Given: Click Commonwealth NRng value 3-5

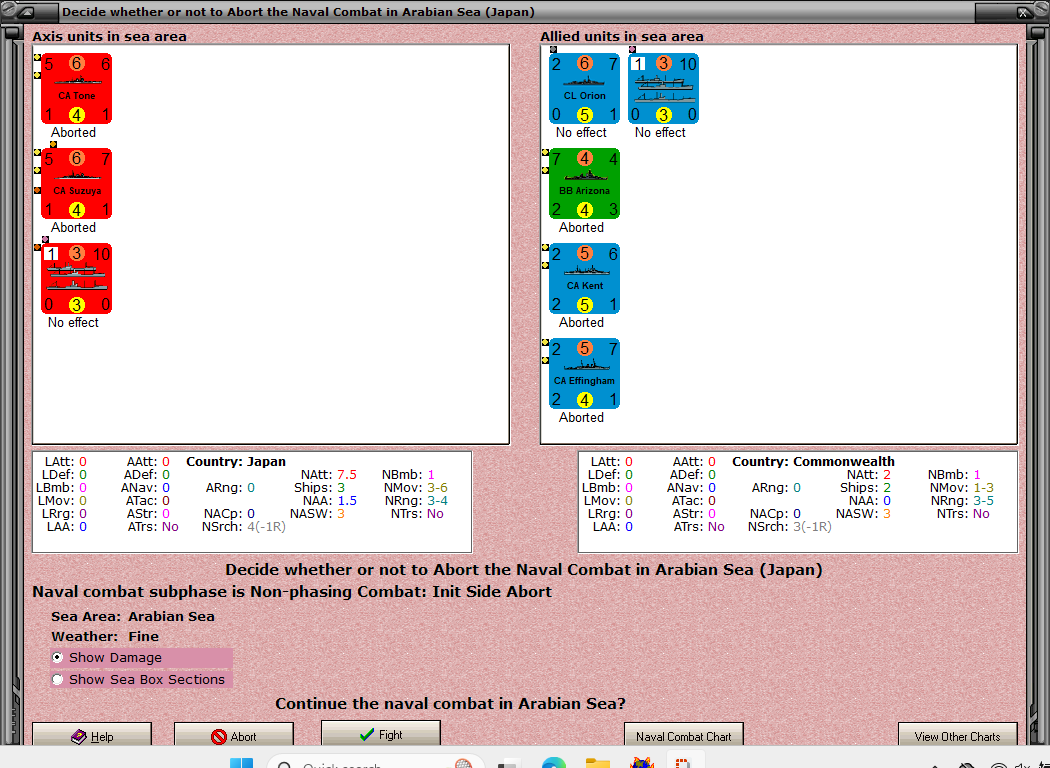Looking at the screenshot, I should click(983, 501).
